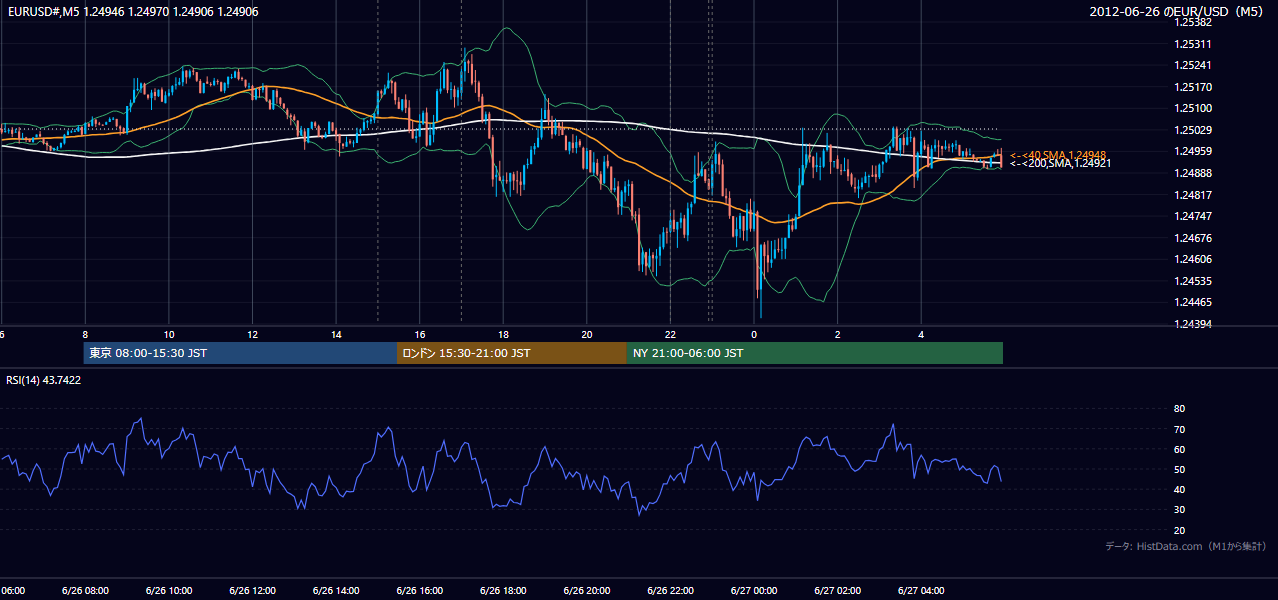Click RSI scale level 40
Screen dimensions: 1278x600
tap(1179, 489)
